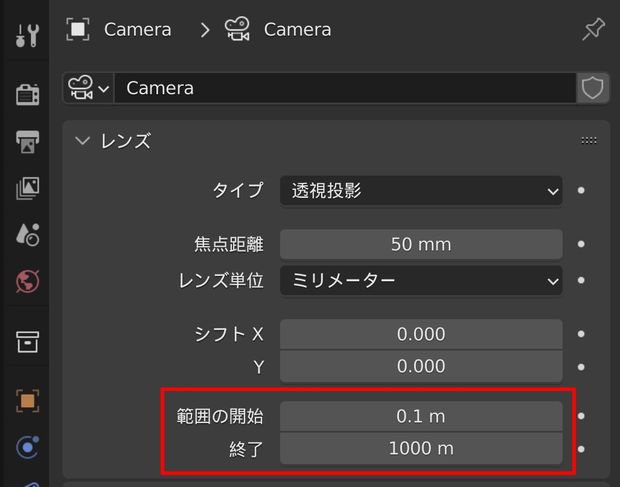Click the 終了 1000 m field

click(x=421, y=449)
